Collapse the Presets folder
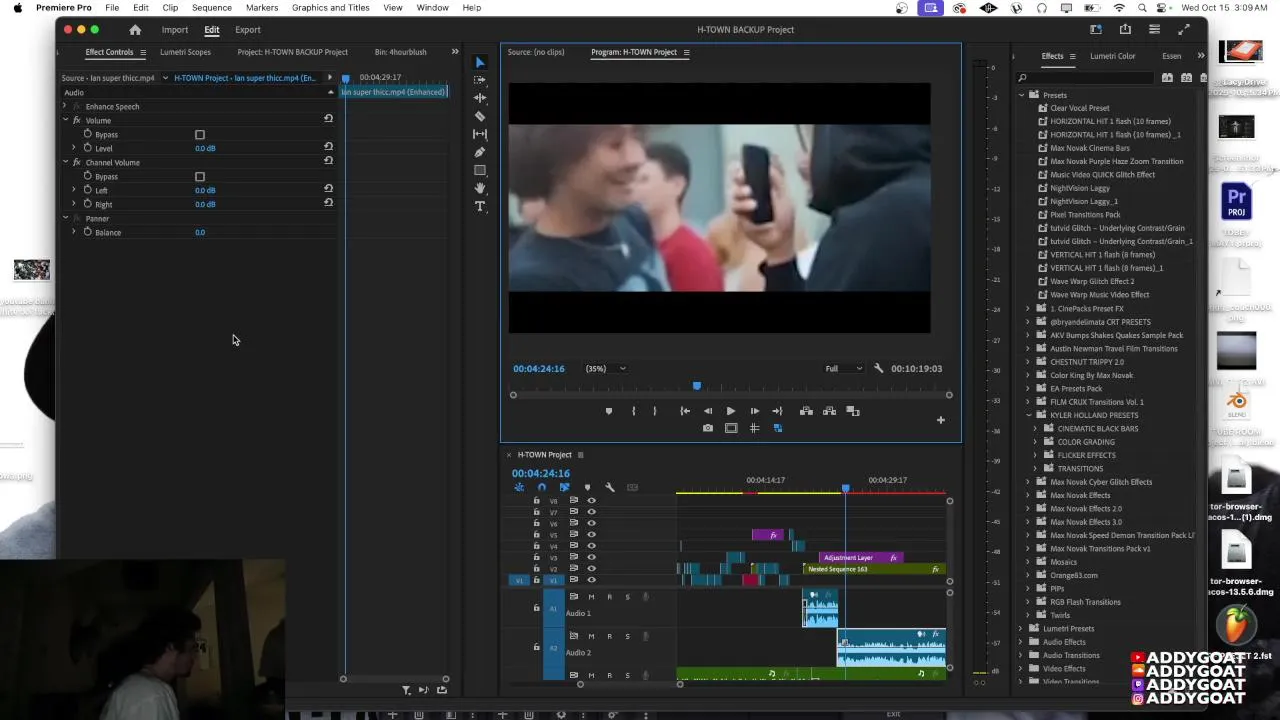The image size is (1280, 720). (x=1022, y=95)
